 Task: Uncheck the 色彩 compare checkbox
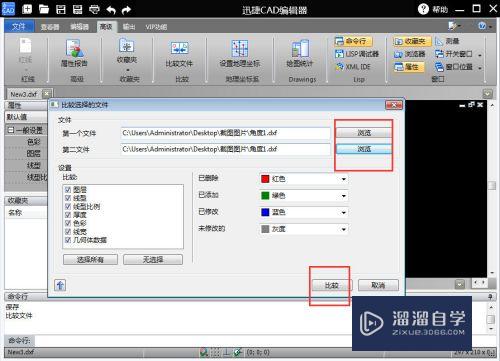pyautogui.click(x=68, y=223)
